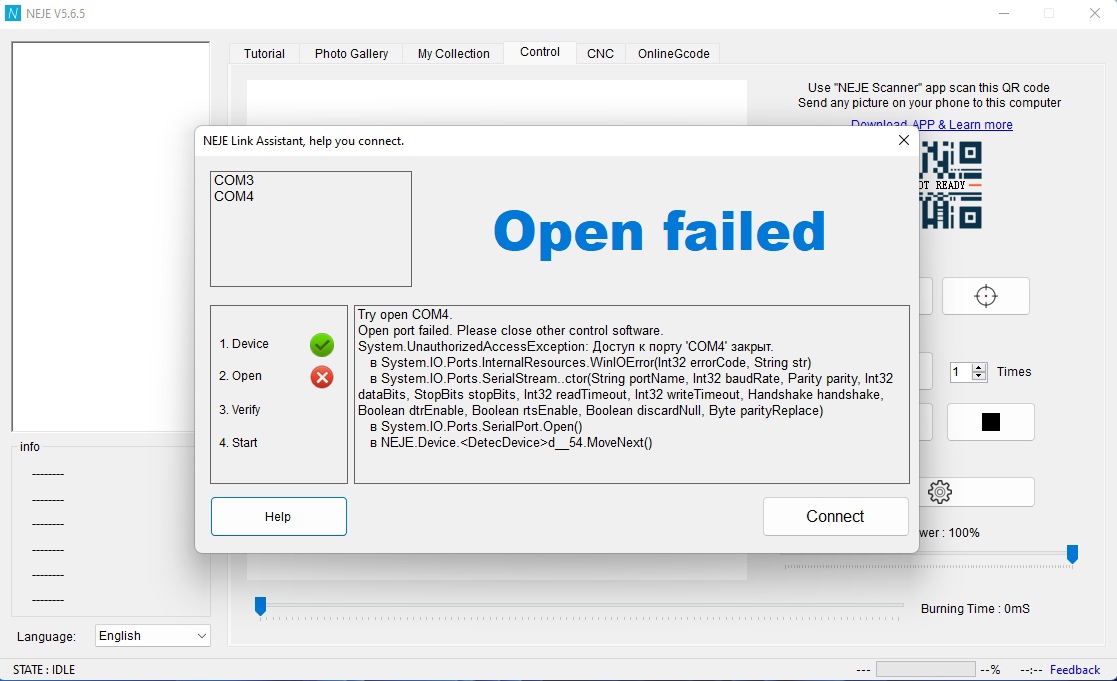Switch to the CNC tab
This screenshot has width=1117, height=681.
tap(601, 53)
